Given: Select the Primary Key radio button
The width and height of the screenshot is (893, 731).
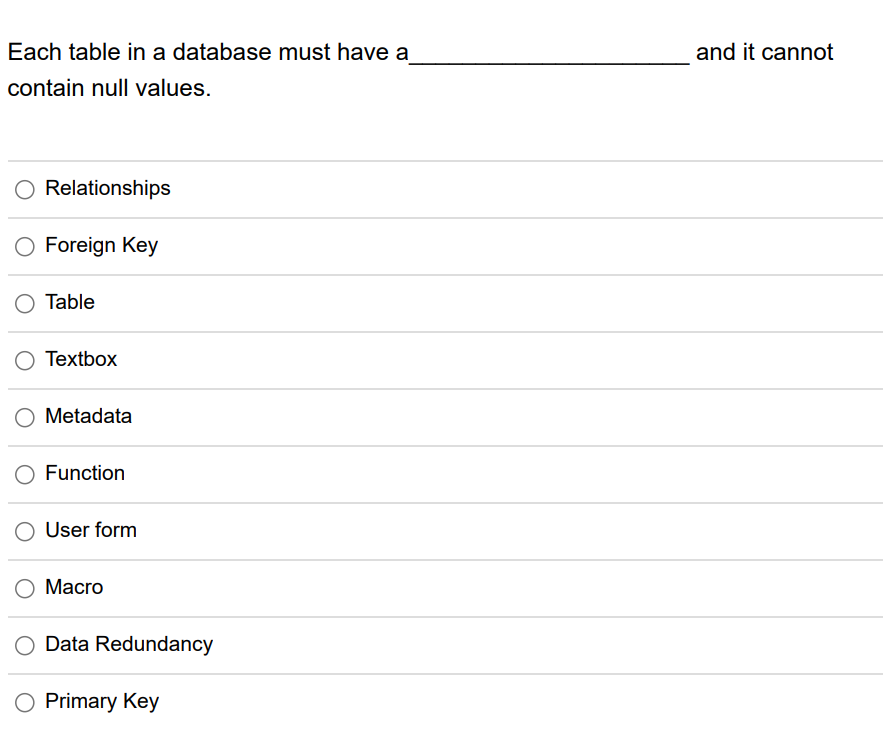Looking at the screenshot, I should pos(24,702).
